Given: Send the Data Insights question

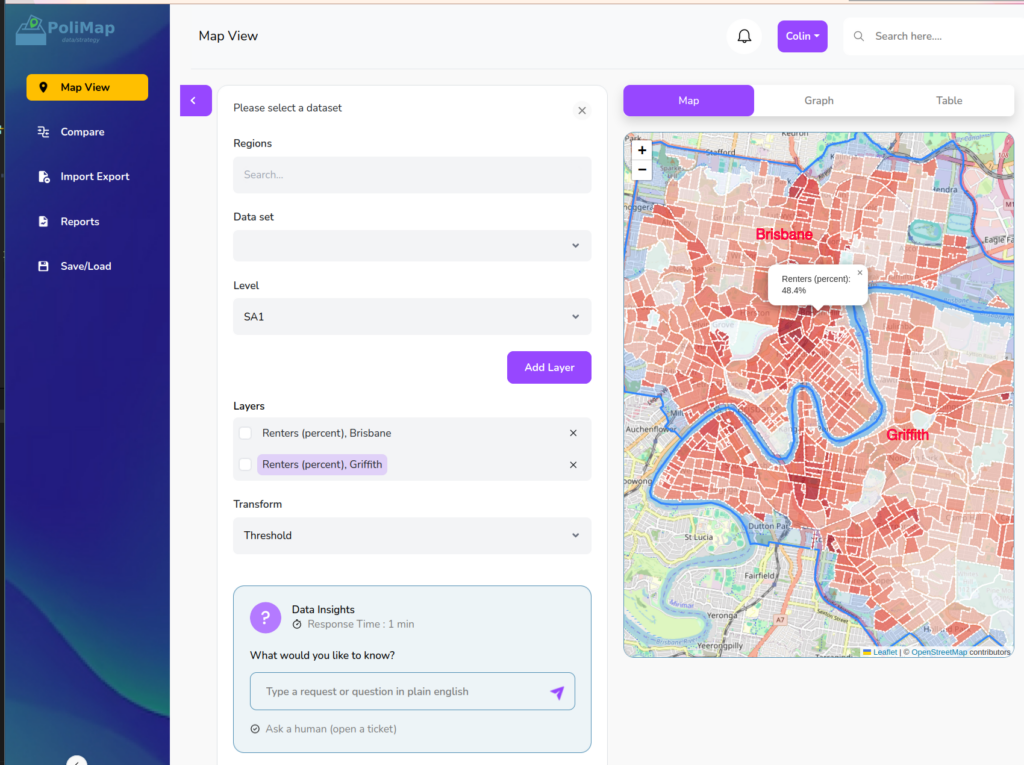Looking at the screenshot, I should pyautogui.click(x=557, y=692).
